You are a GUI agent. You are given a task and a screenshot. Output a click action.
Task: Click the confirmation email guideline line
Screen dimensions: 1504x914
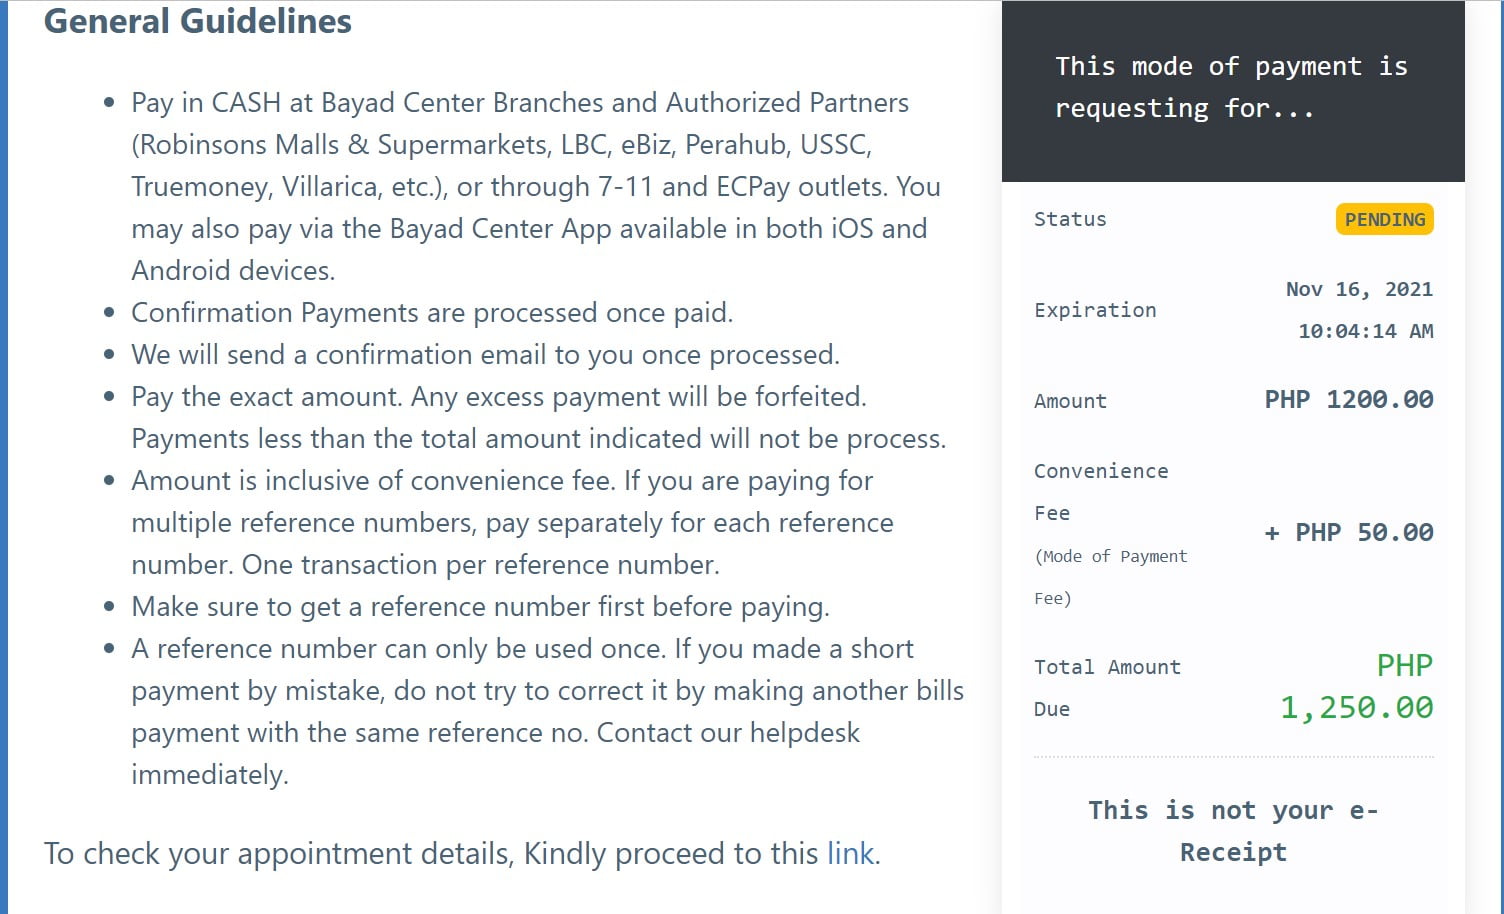(x=485, y=355)
